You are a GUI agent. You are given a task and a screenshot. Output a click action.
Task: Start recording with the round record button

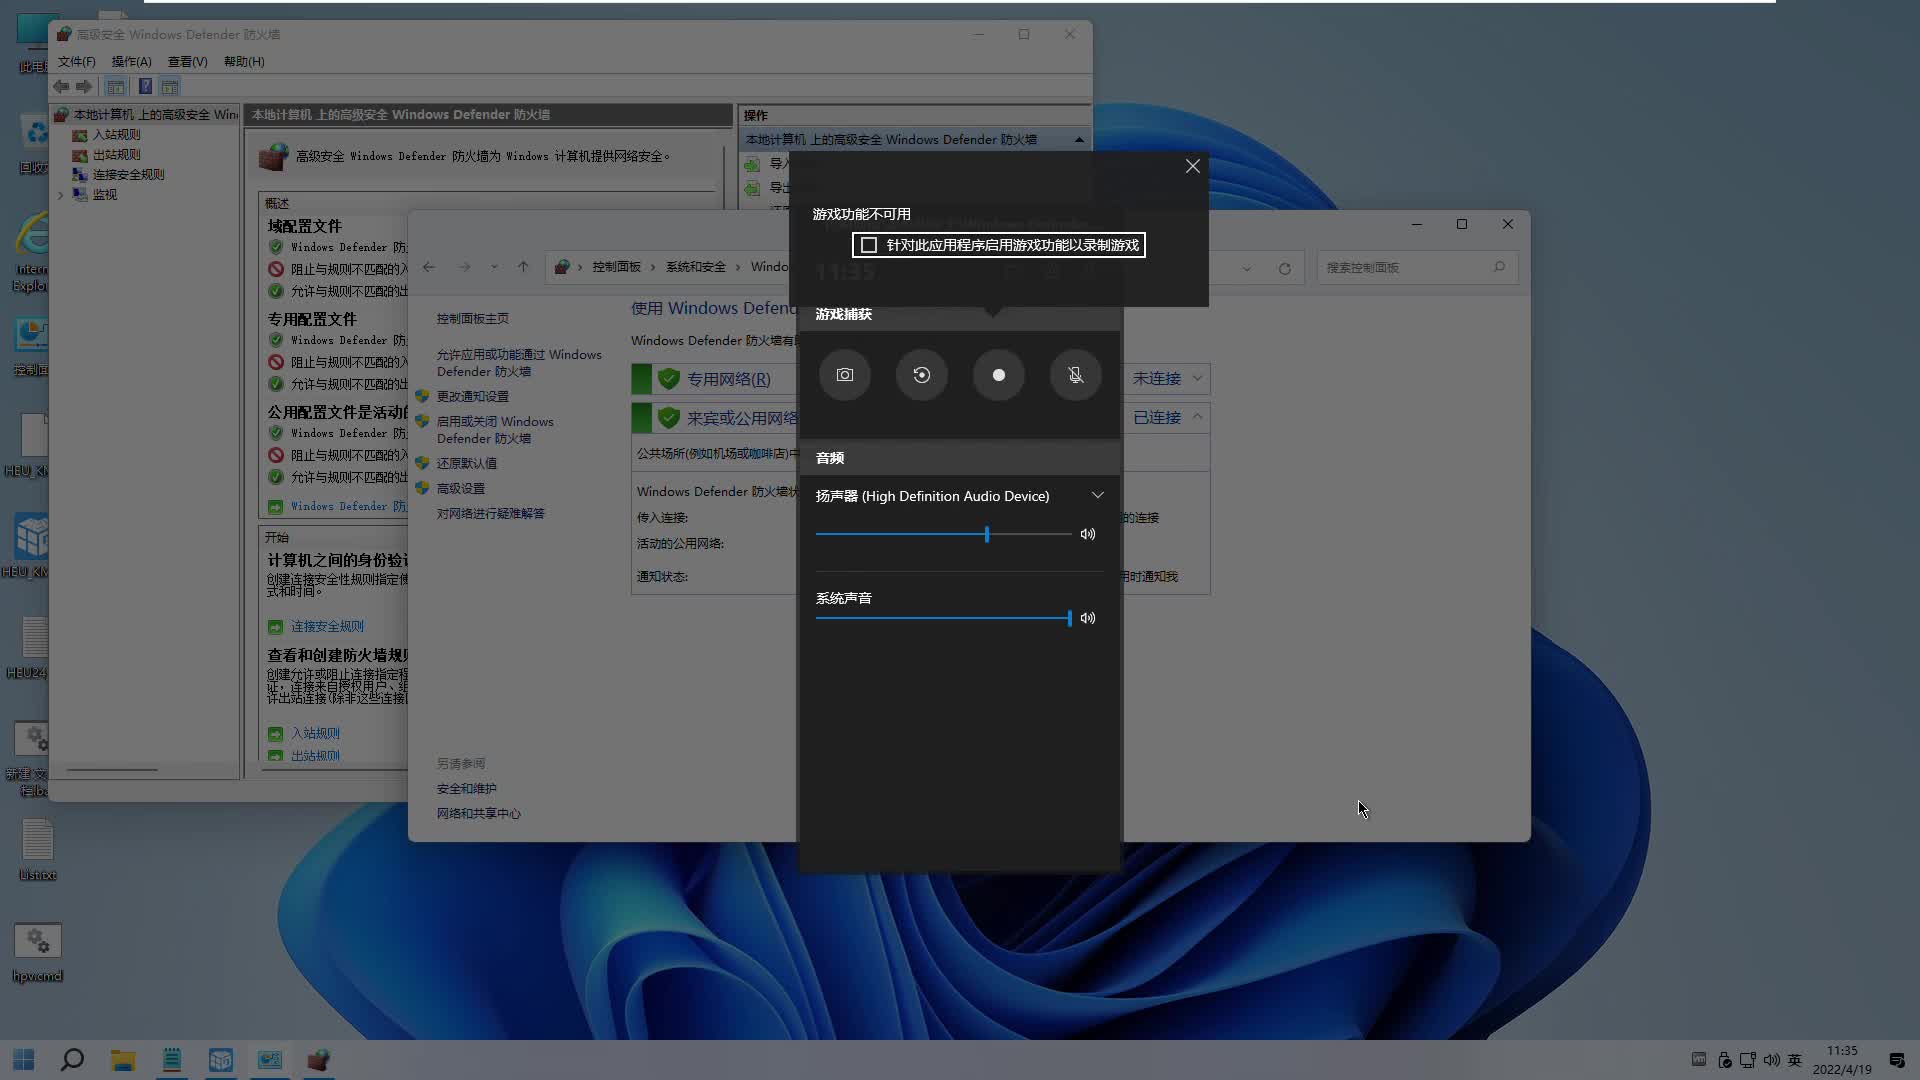tap(999, 375)
